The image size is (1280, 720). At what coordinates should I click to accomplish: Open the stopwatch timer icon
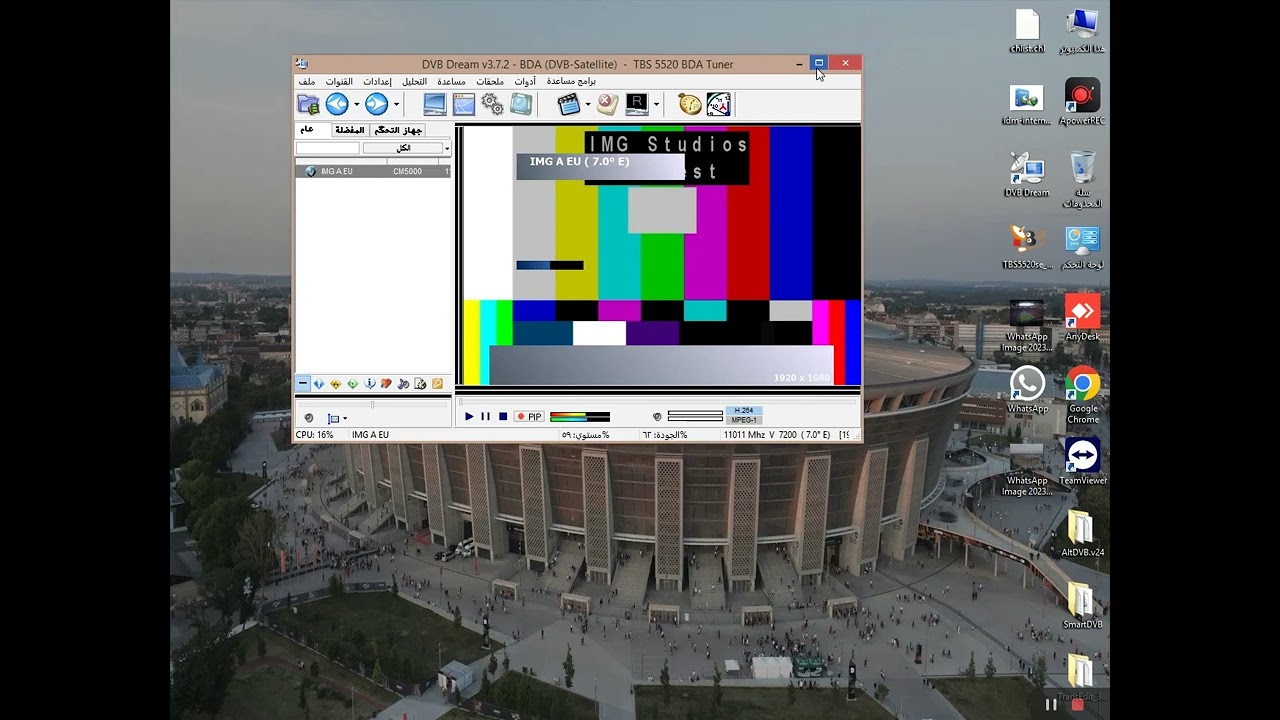tap(689, 104)
